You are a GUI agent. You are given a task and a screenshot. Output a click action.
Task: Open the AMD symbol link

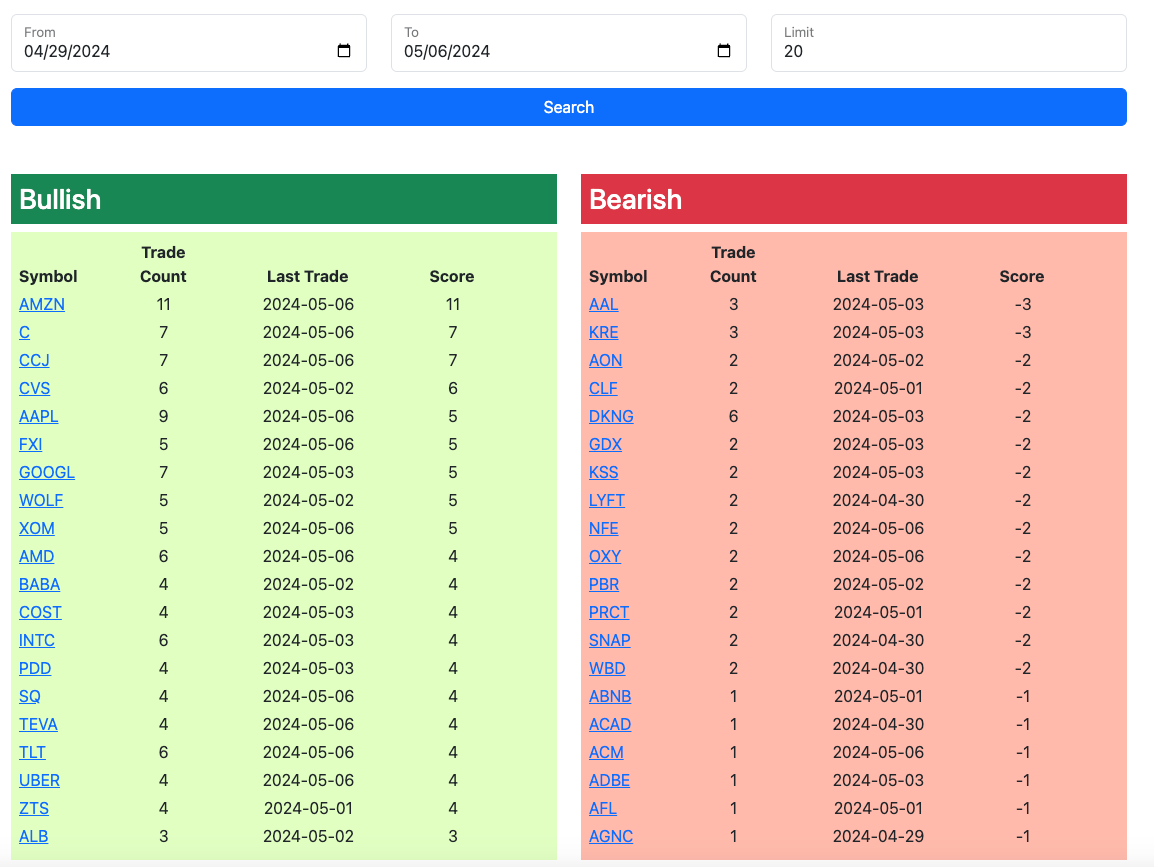(x=37, y=556)
